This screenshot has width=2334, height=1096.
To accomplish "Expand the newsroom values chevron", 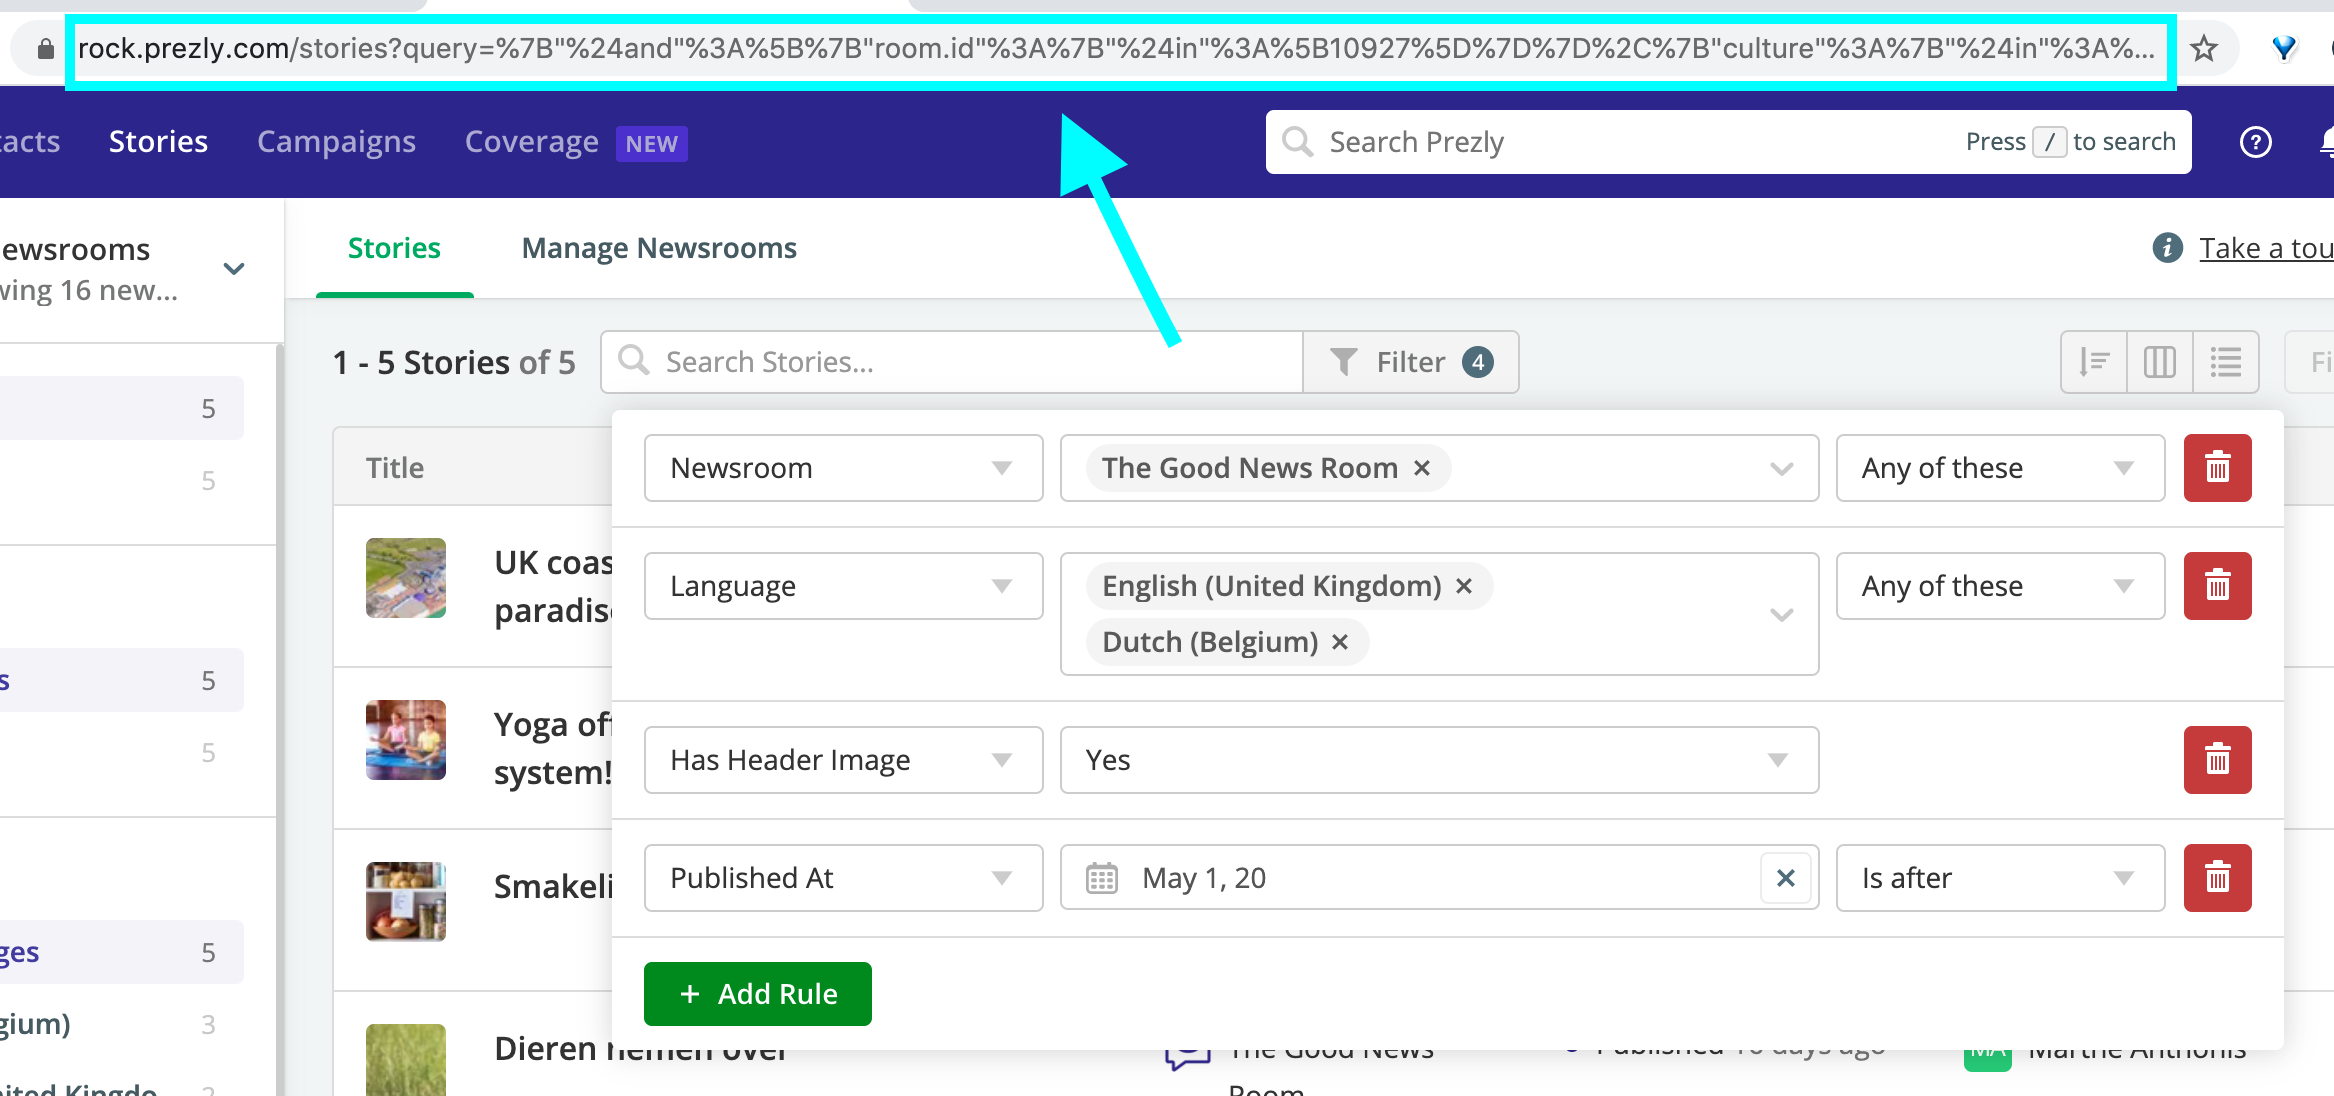I will 1781,468.
